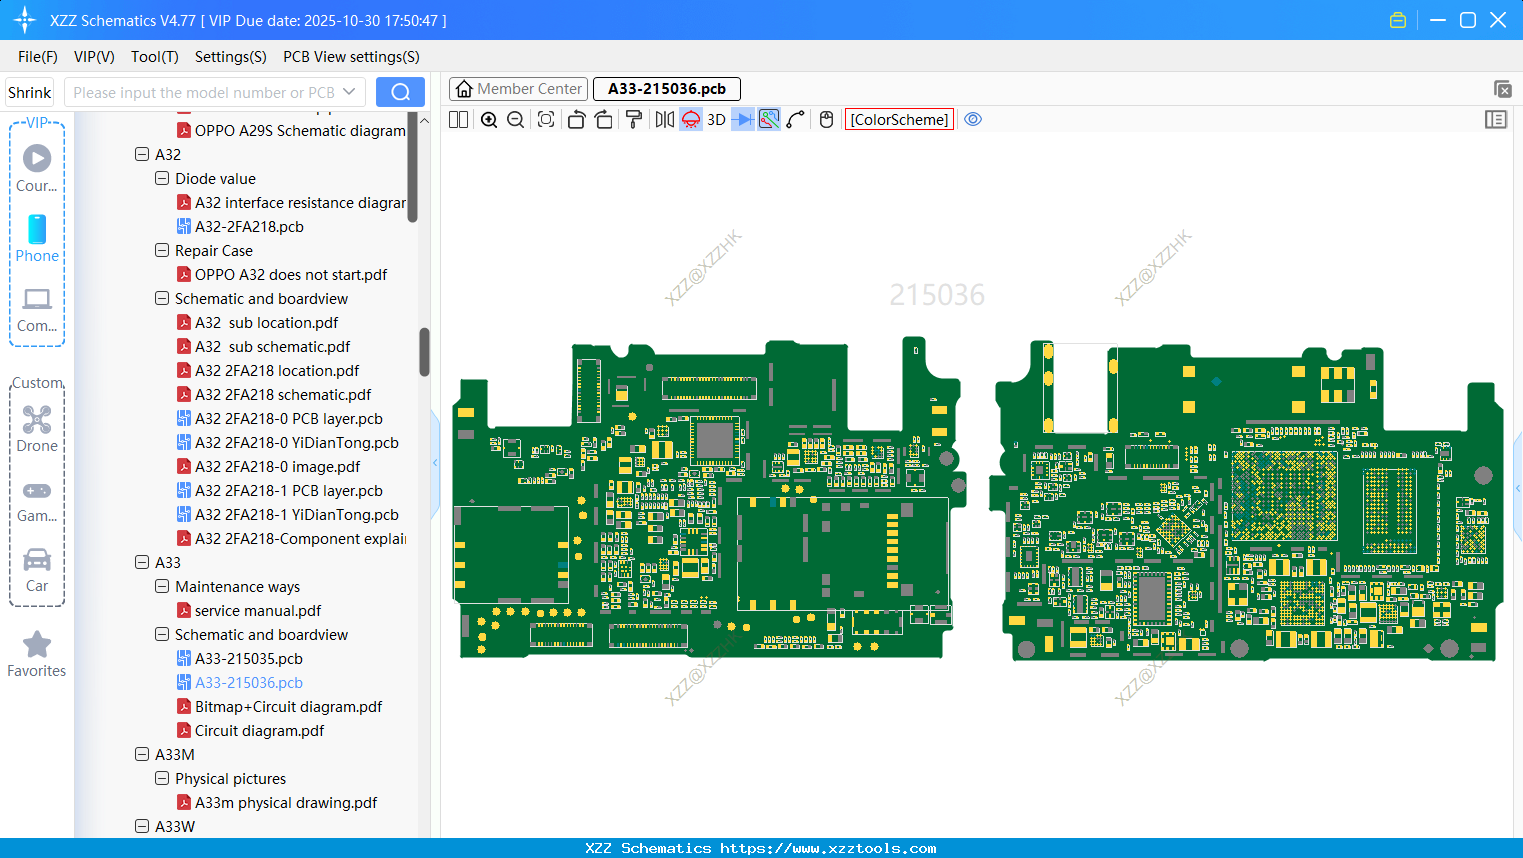Image resolution: width=1523 pixels, height=858 pixels.
Task: Click the blue search button
Action: click(x=400, y=92)
